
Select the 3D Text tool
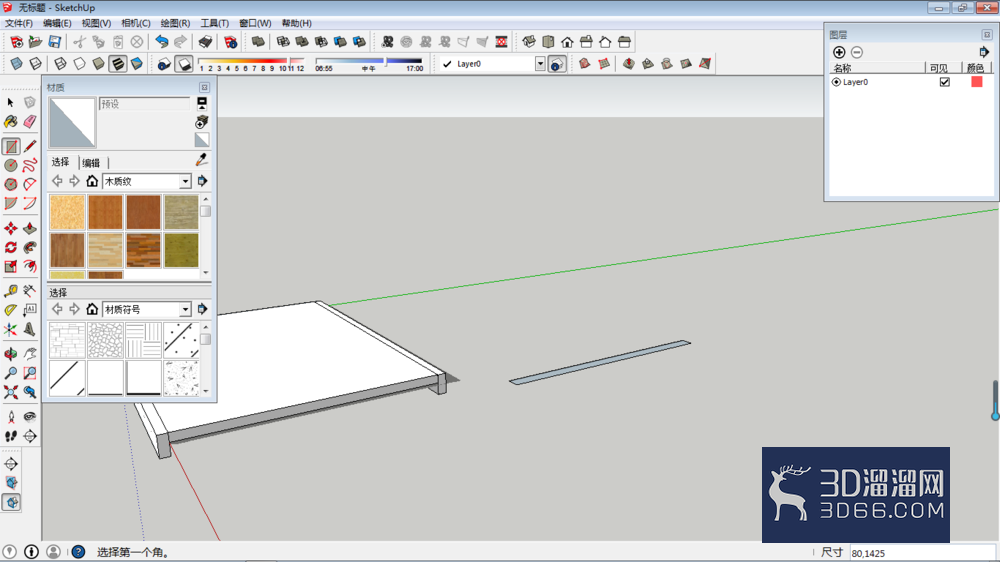click(30, 330)
